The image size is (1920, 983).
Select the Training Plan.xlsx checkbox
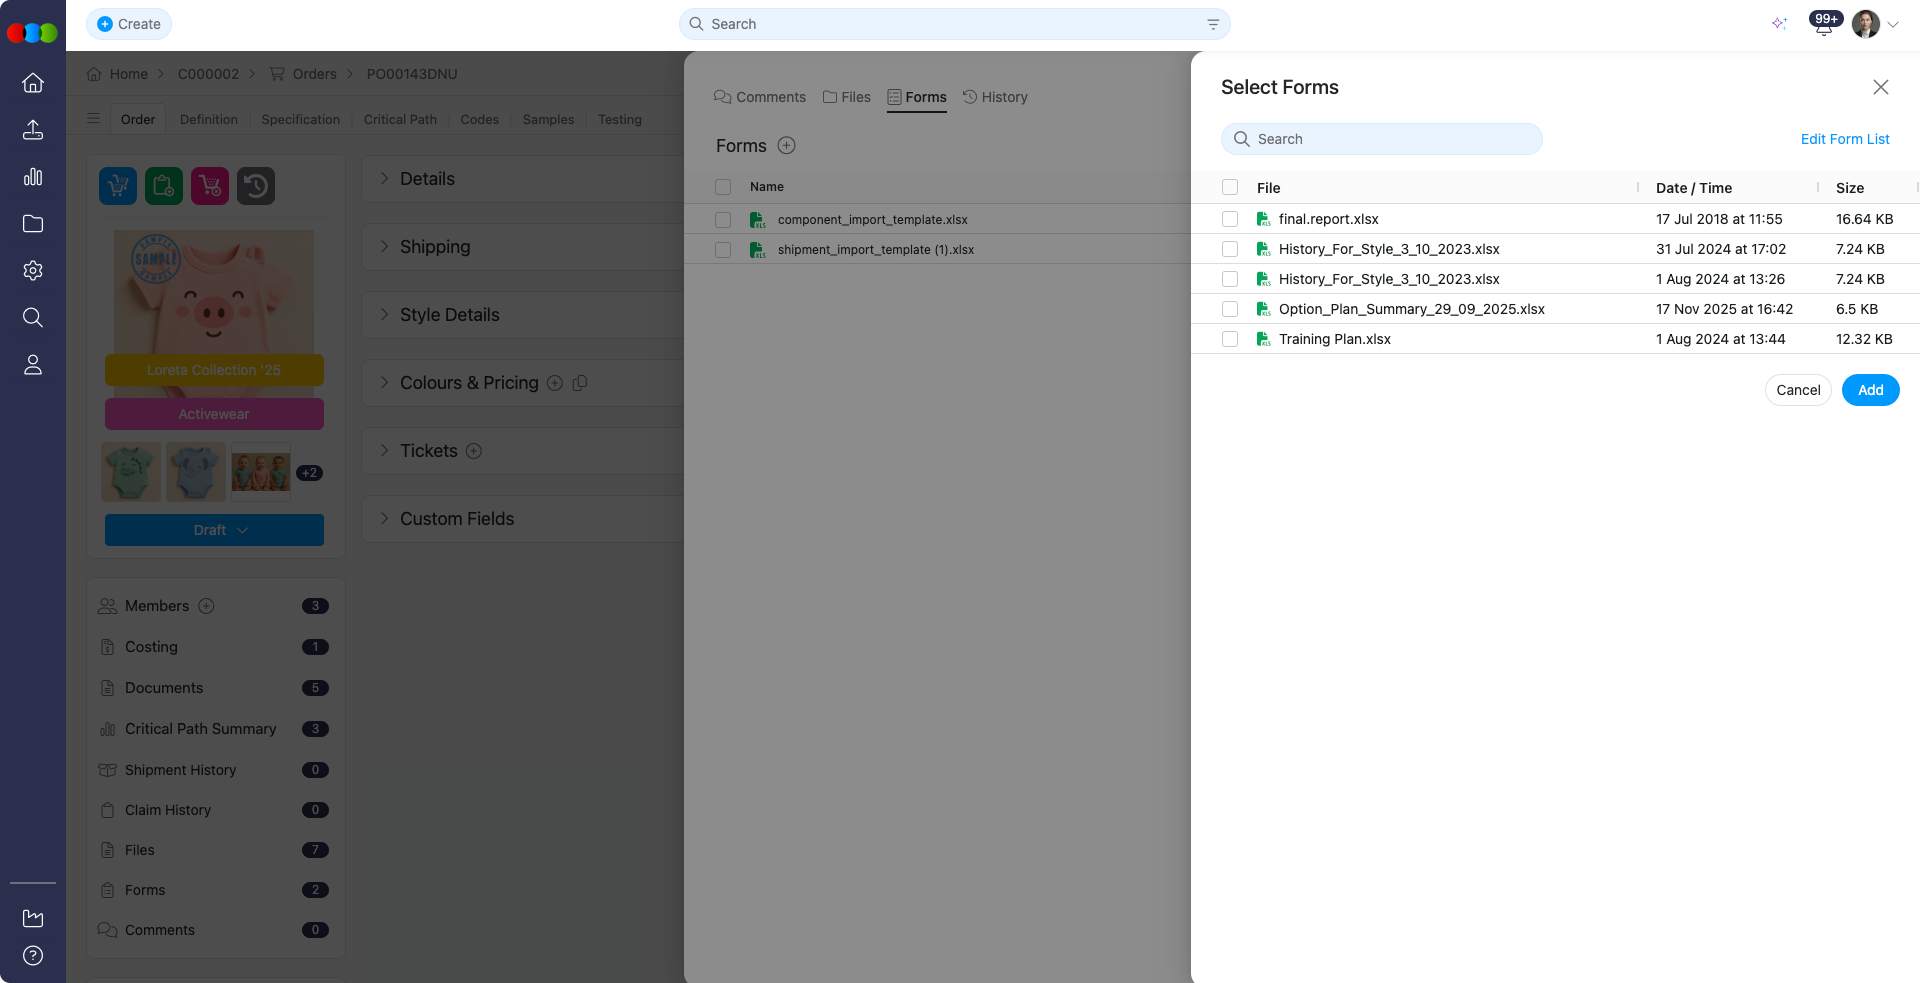click(1230, 339)
